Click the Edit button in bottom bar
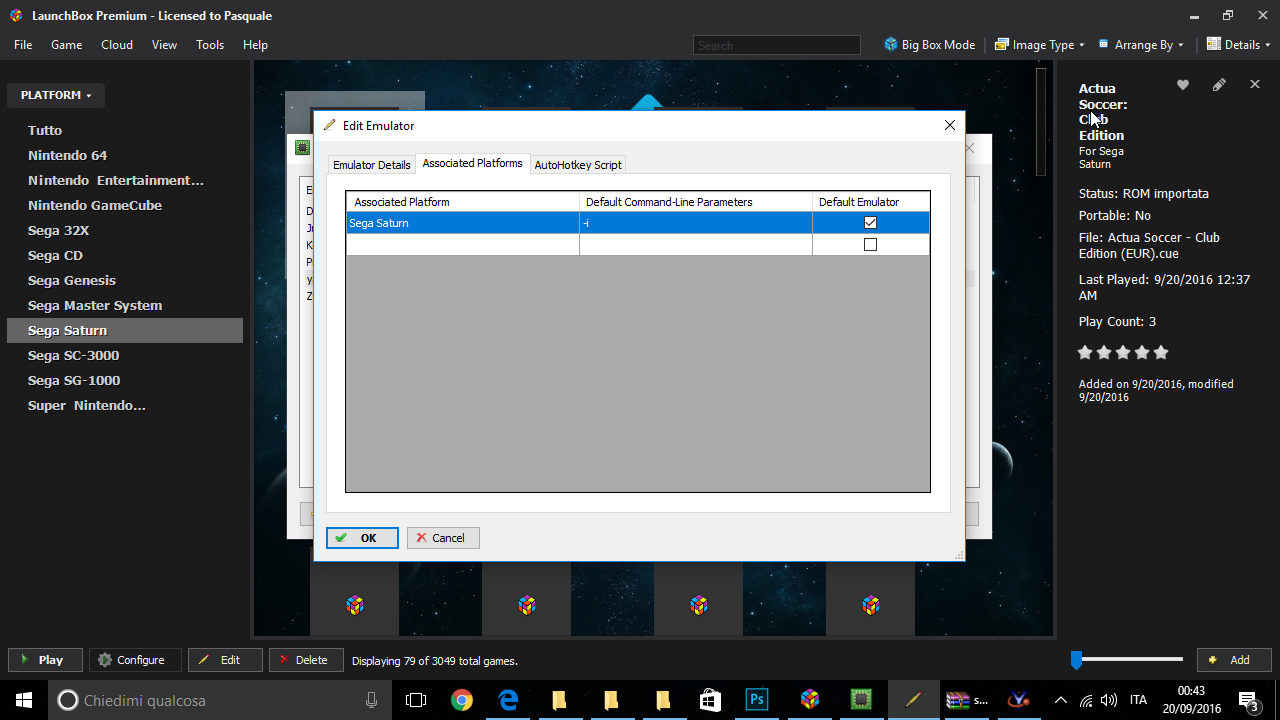 (225, 660)
